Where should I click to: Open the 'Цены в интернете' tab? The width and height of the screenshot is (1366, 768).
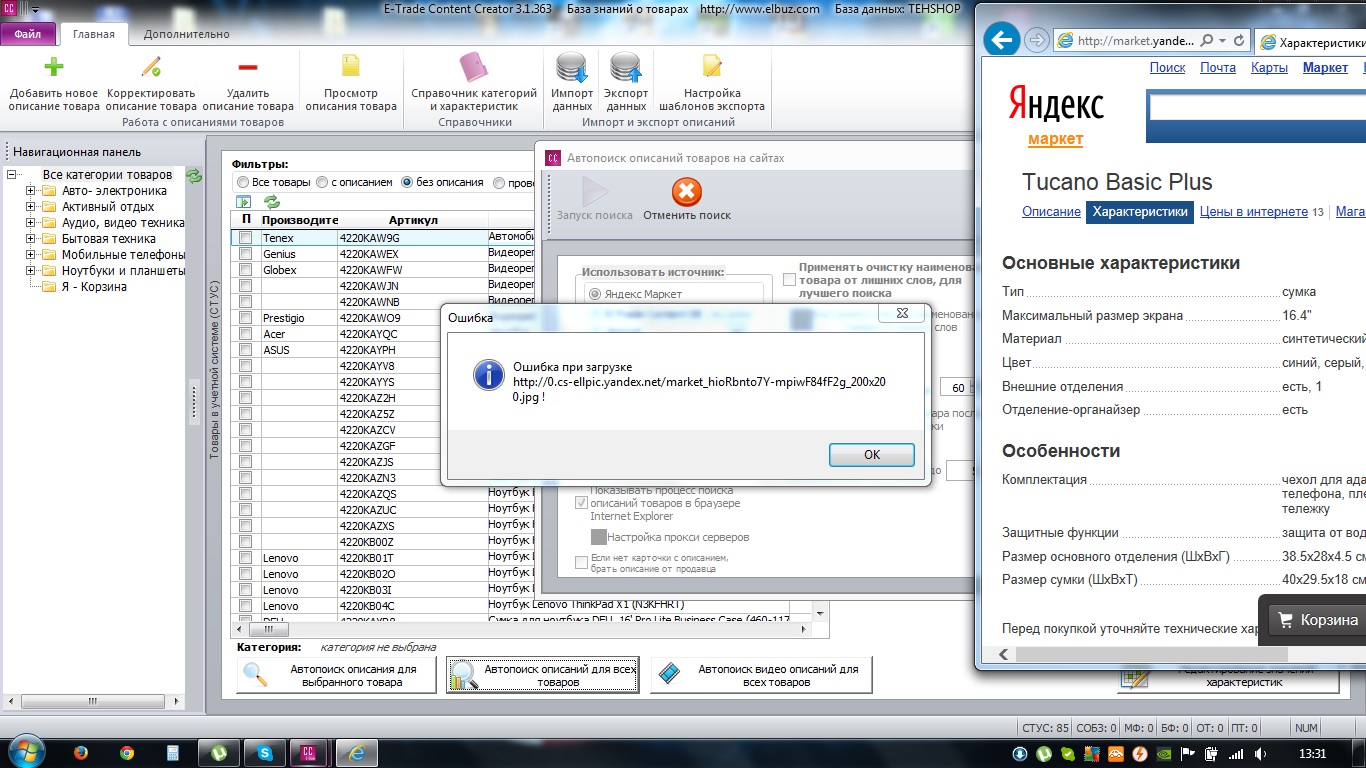point(1254,212)
